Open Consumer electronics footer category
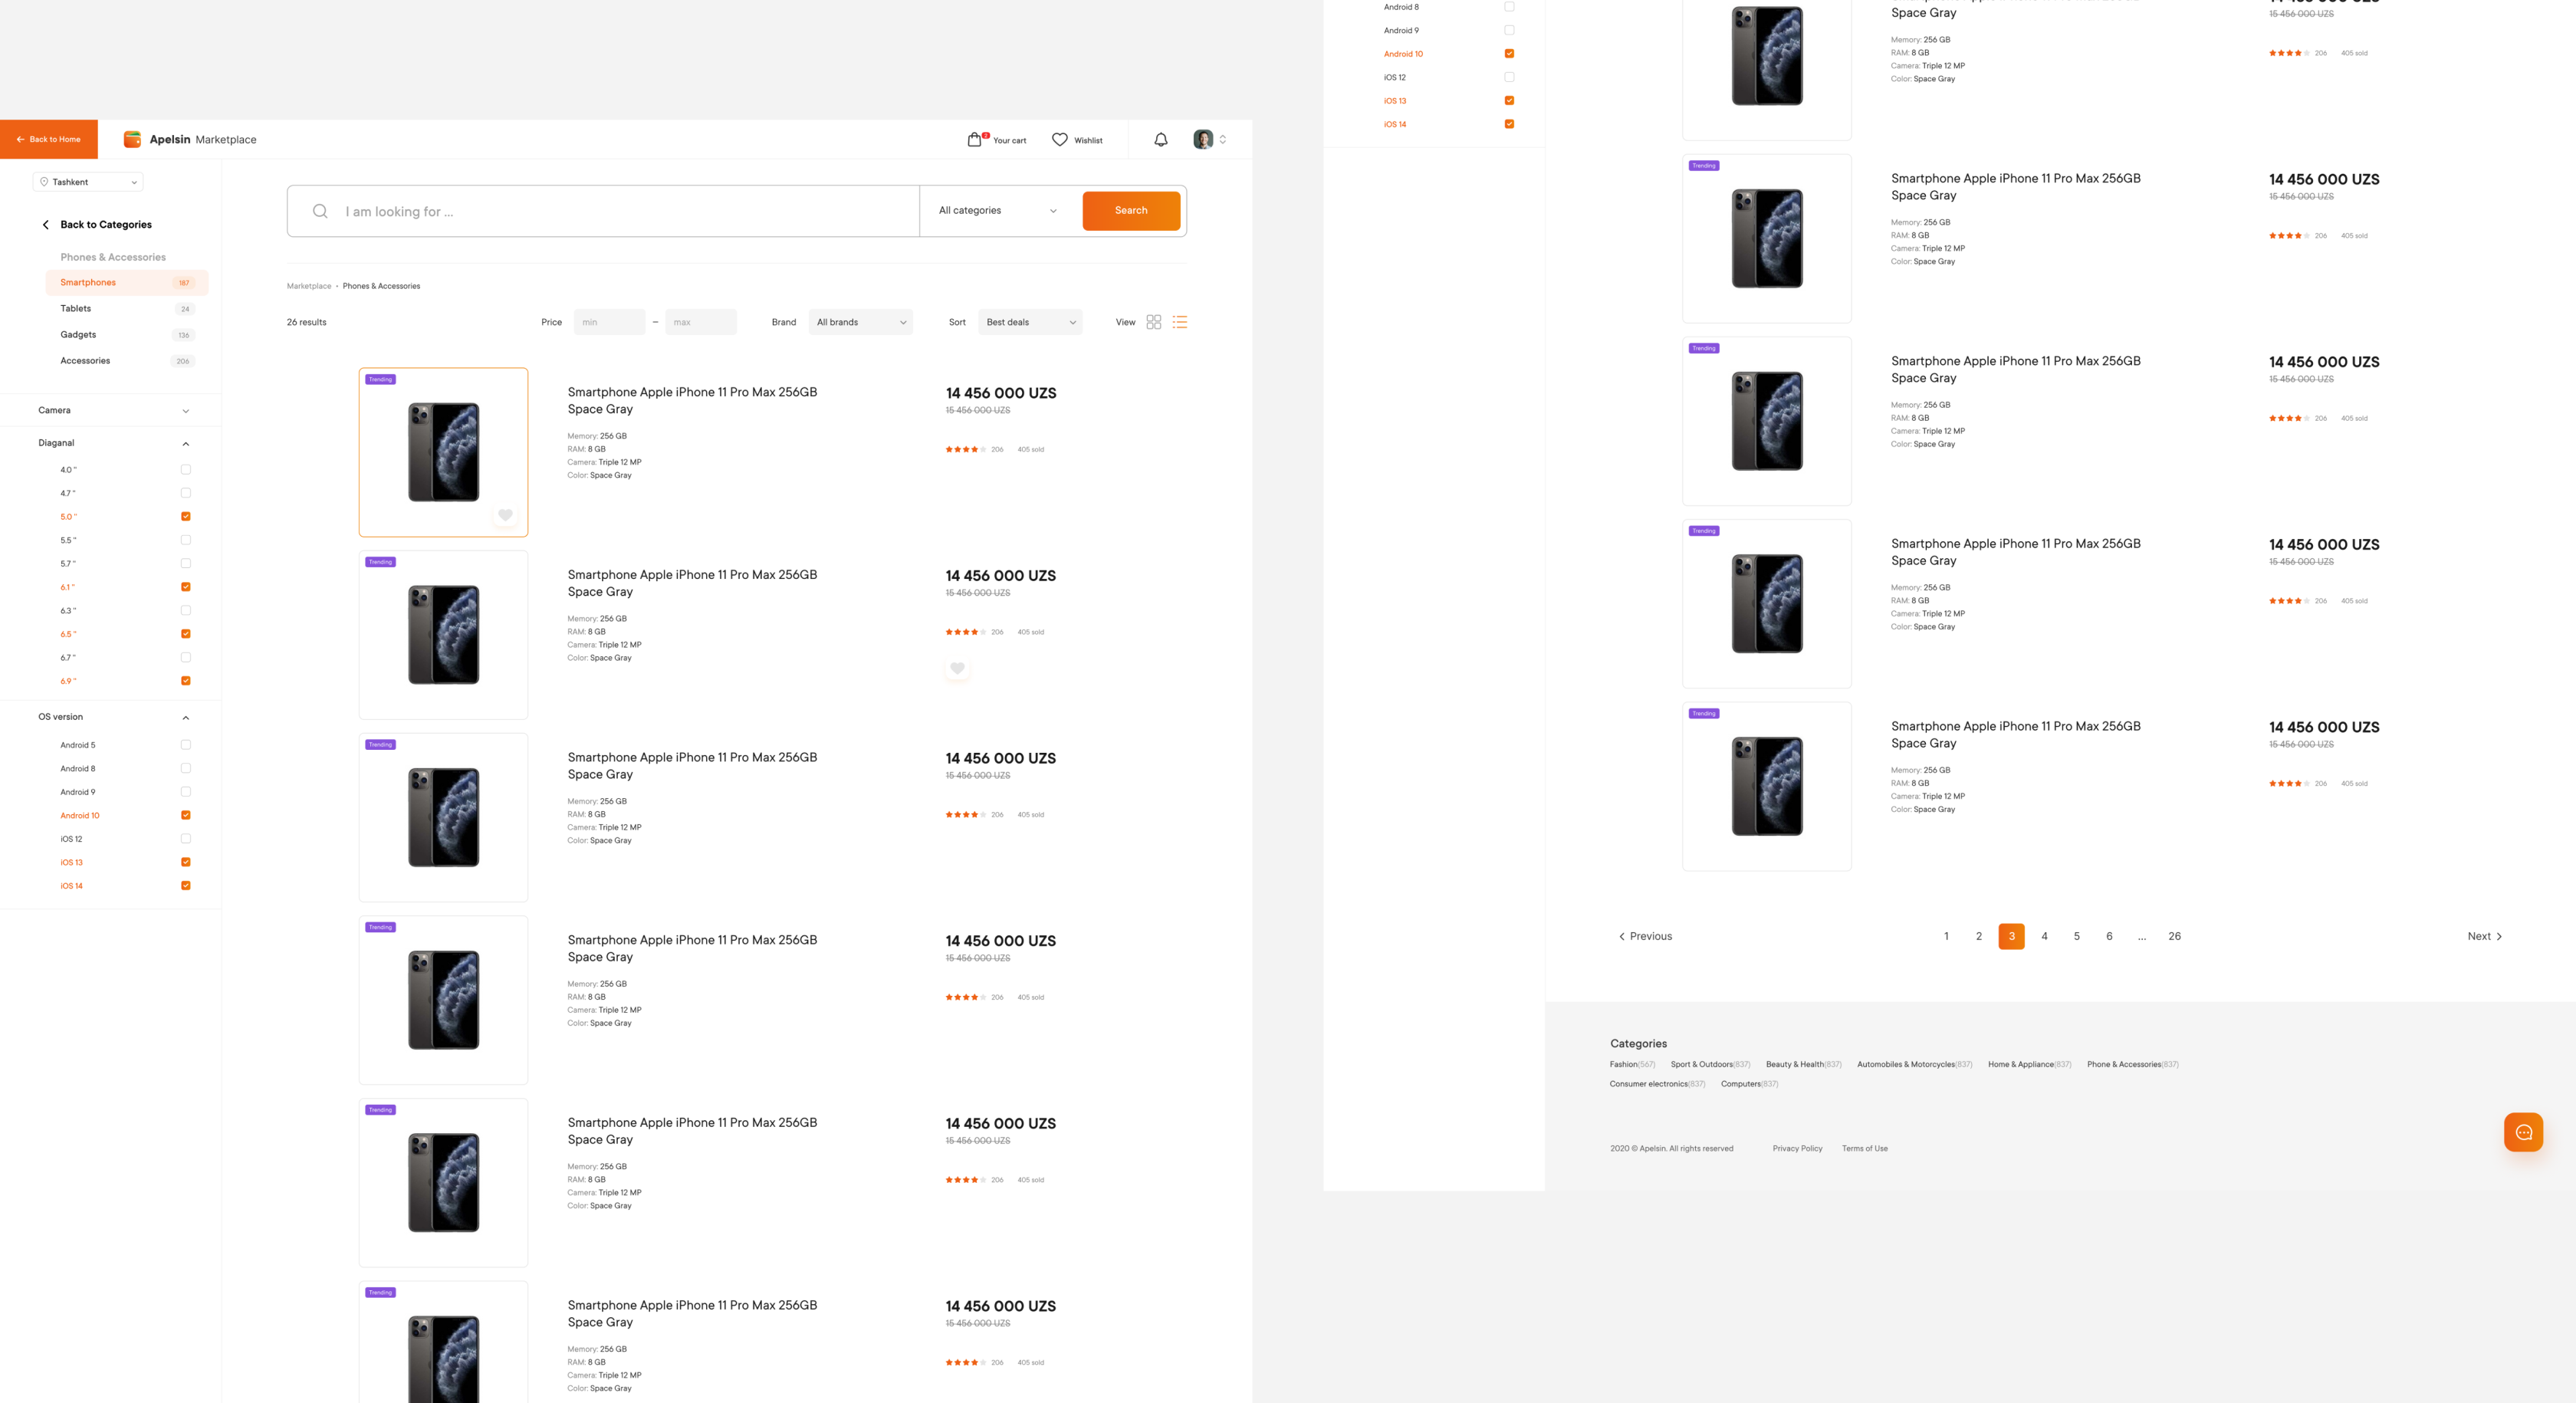Image resolution: width=2576 pixels, height=1403 pixels. point(1657,1084)
